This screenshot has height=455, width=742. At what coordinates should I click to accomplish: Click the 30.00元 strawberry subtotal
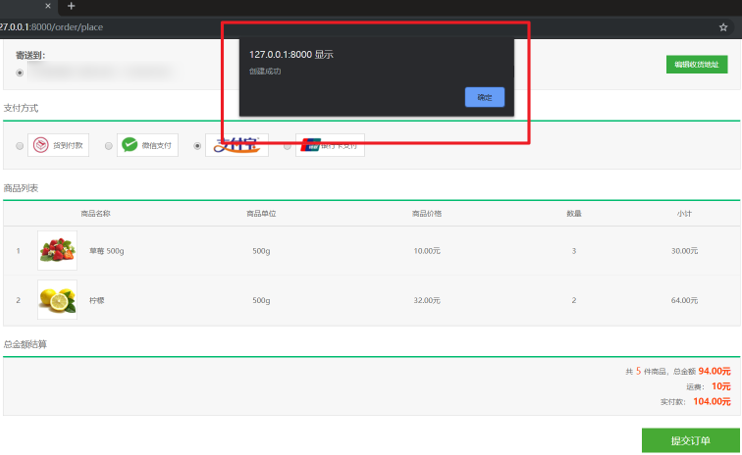684,251
